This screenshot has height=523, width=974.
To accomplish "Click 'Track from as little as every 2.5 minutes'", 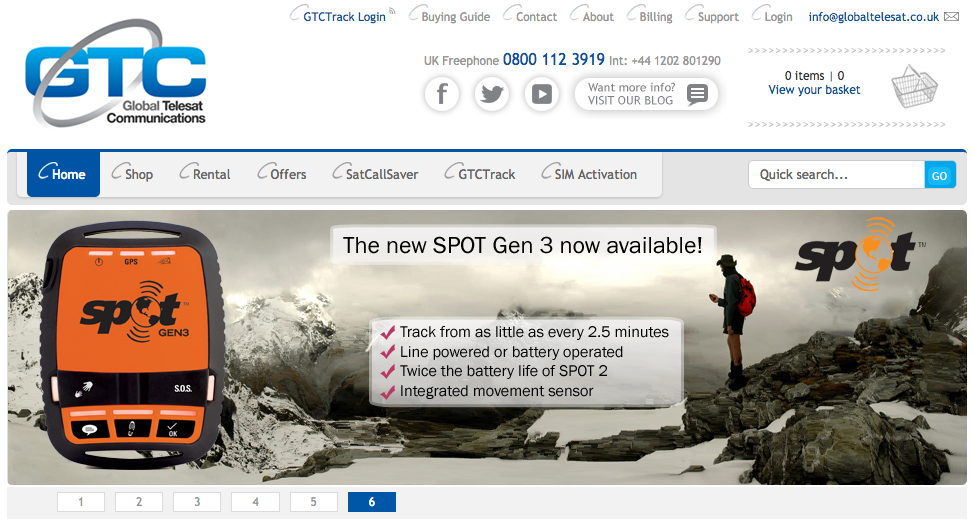I will coord(534,332).
